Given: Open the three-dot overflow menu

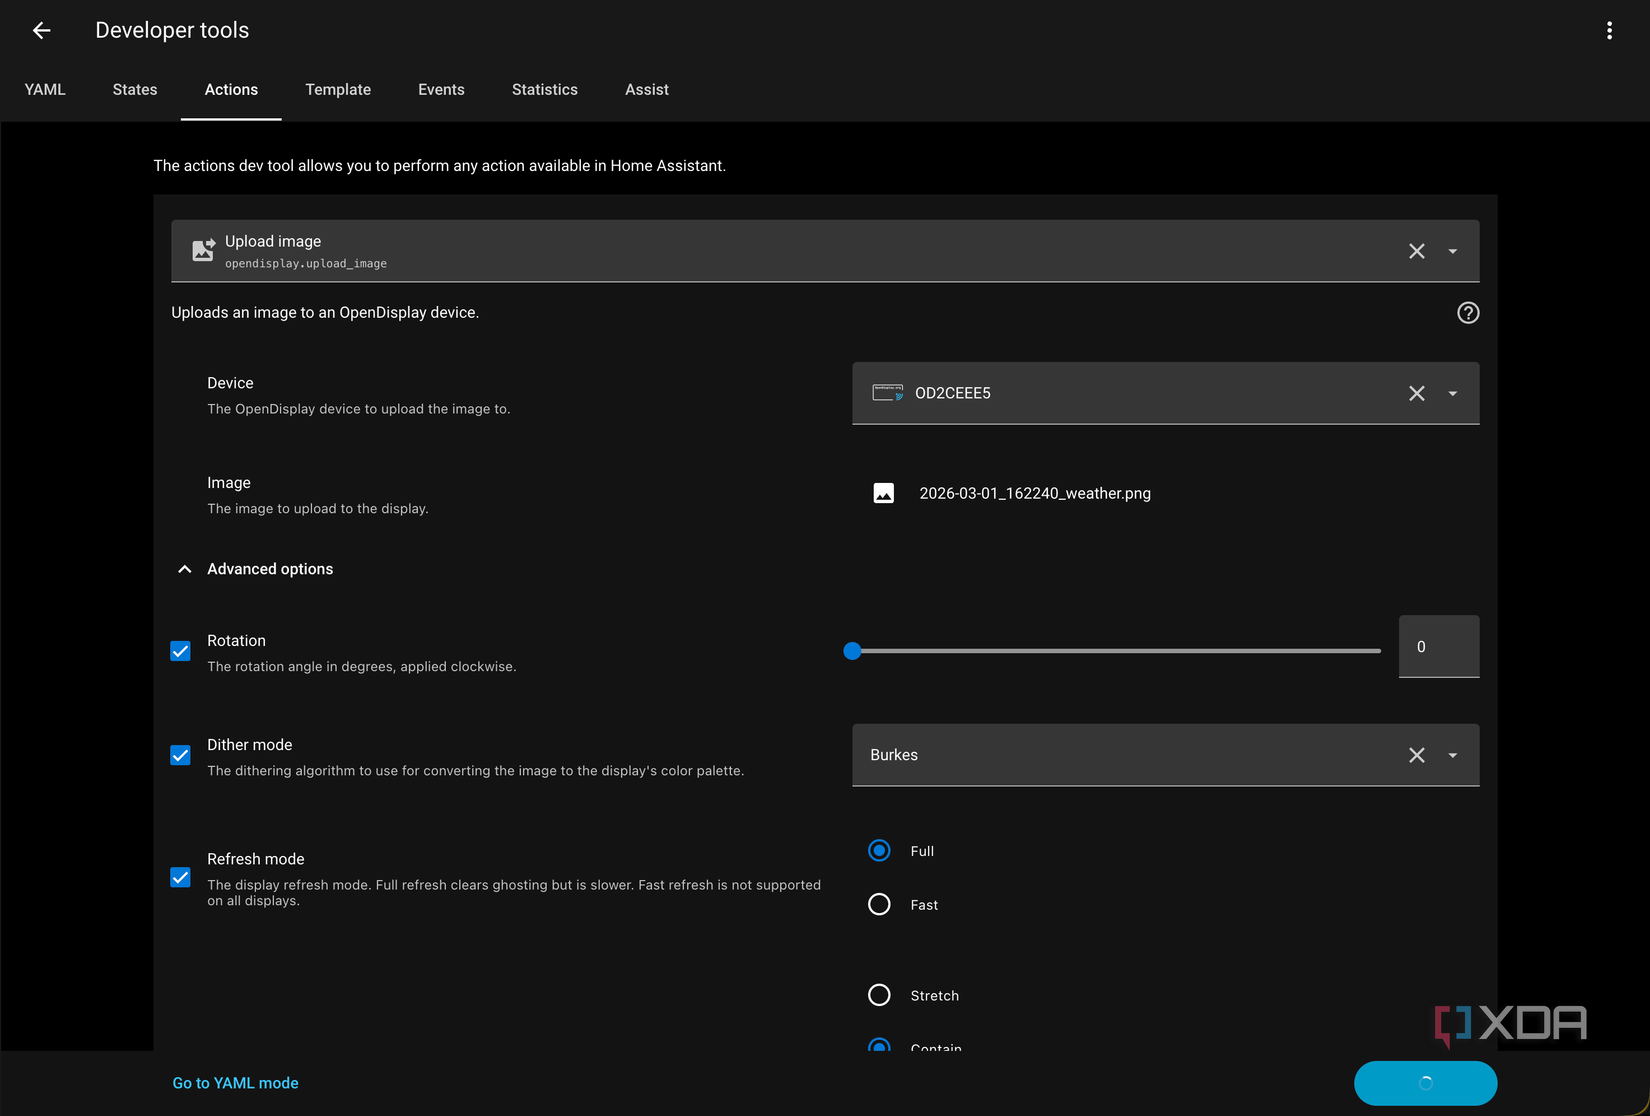Looking at the screenshot, I should click(1609, 30).
